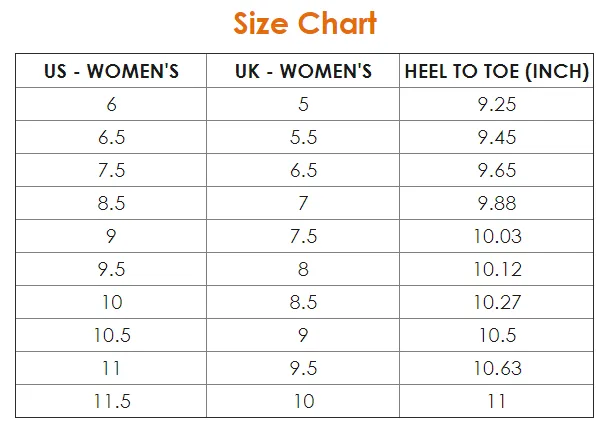This screenshot has height=436, width=610.
Task: Click the Size Chart title
Action: click(x=305, y=23)
